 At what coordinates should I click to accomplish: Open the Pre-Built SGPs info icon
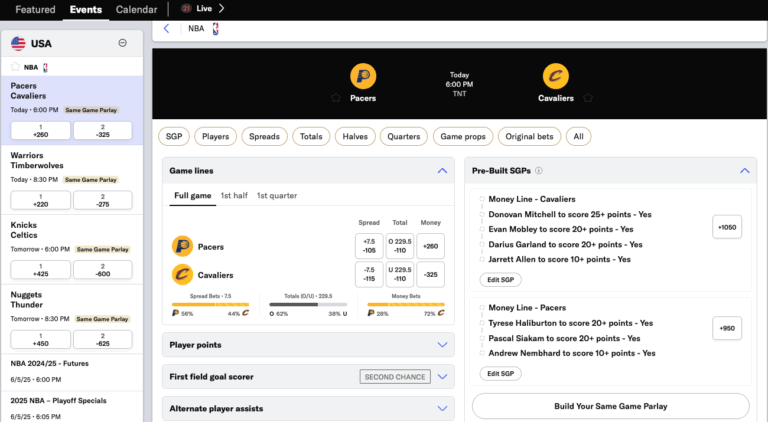tap(539, 171)
